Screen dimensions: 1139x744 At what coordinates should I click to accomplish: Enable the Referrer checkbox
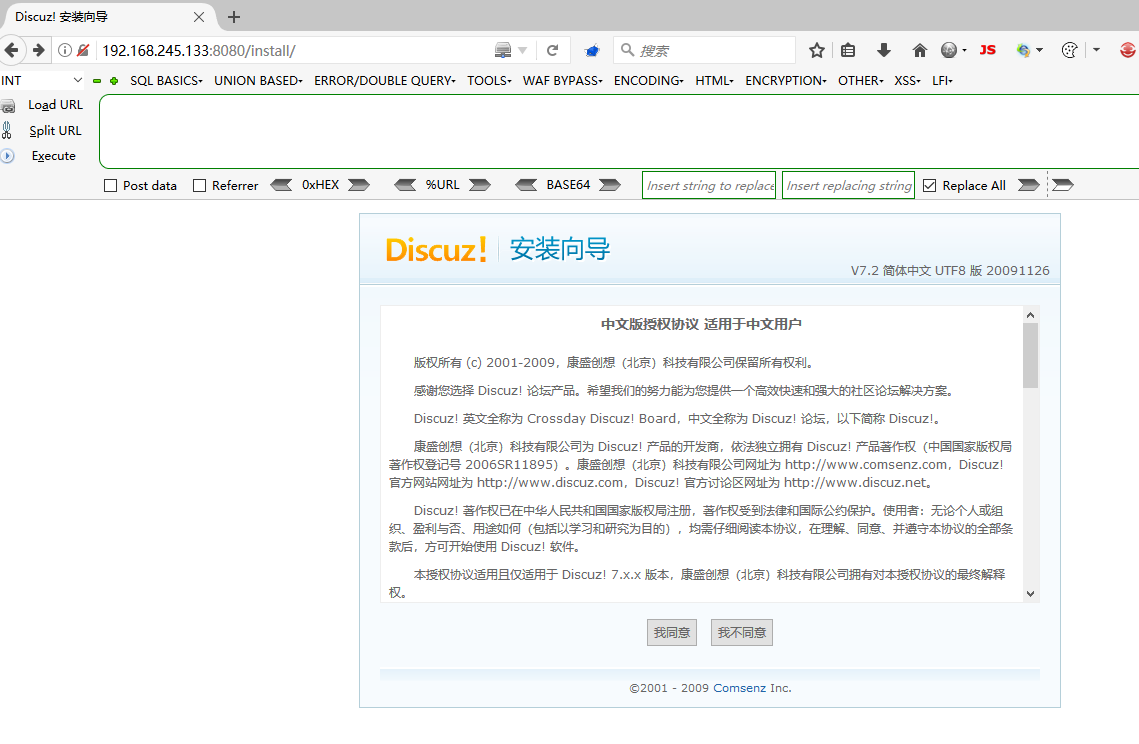tap(199, 185)
